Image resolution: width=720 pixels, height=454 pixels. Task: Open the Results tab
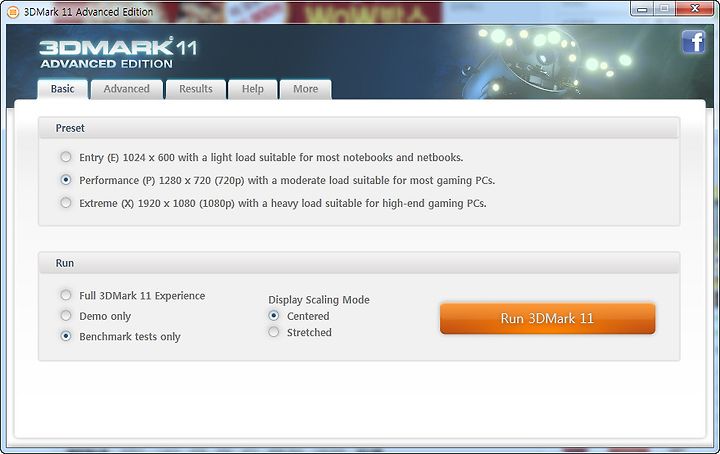click(x=196, y=89)
